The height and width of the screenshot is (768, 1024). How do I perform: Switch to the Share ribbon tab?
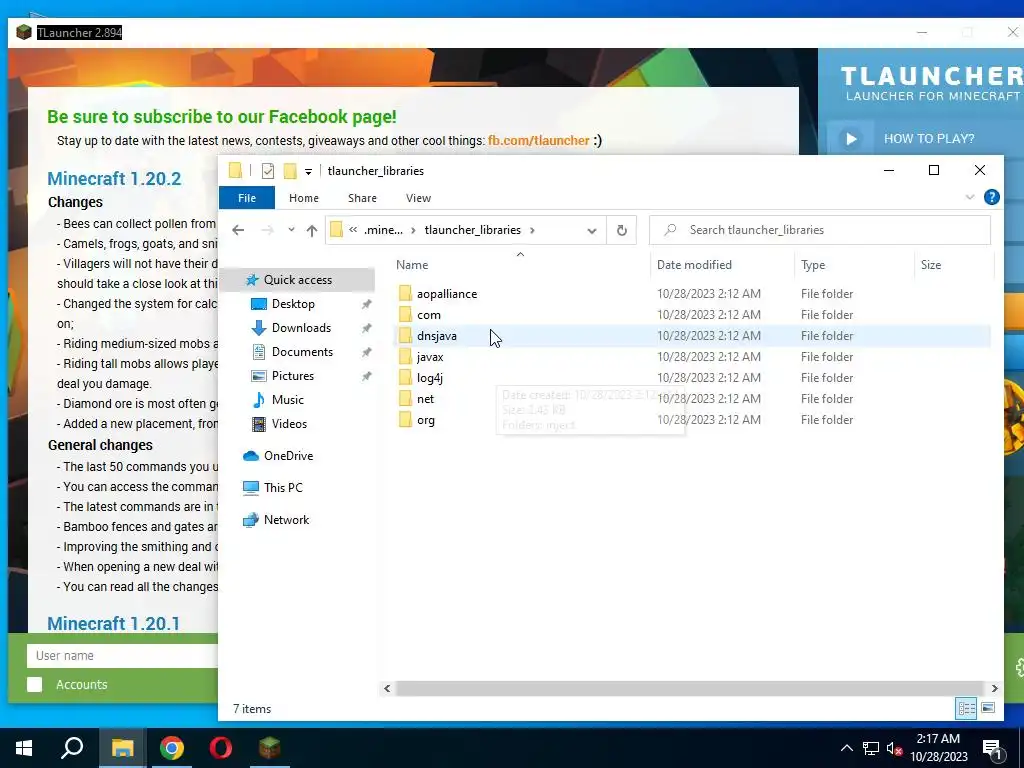coord(362,198)
